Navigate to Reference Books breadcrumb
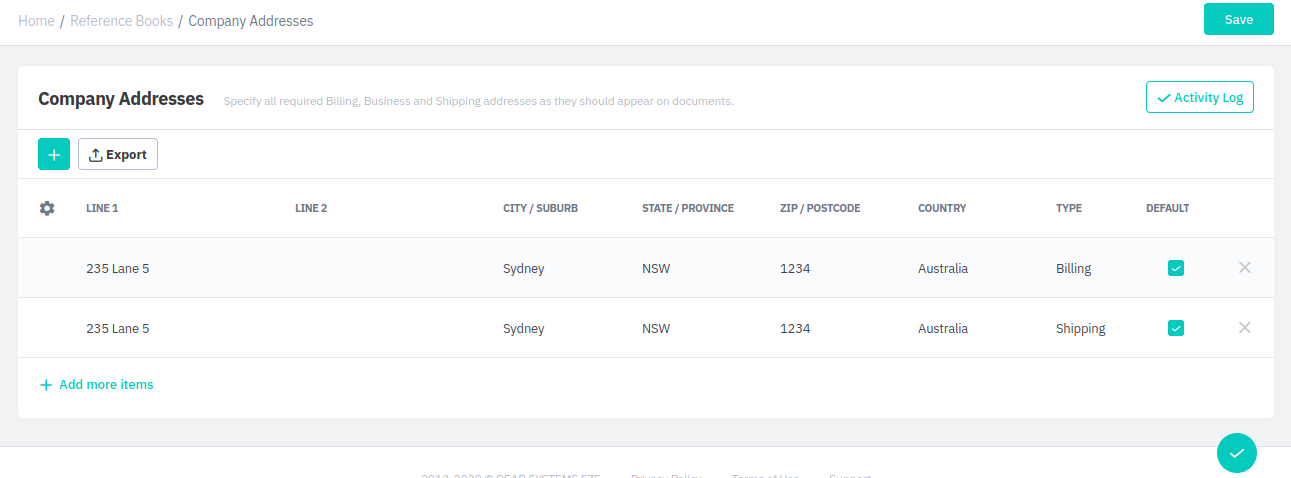The width and height of the screenshot is (1291, 478). pos(121,21)
